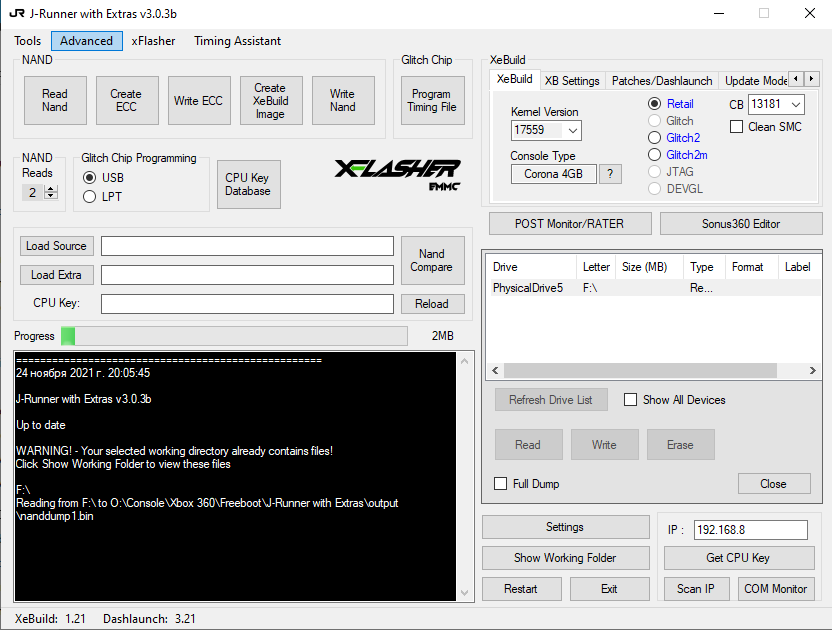The image size is (832, 630).
Task: Click the Exit button
Action: 609,589
